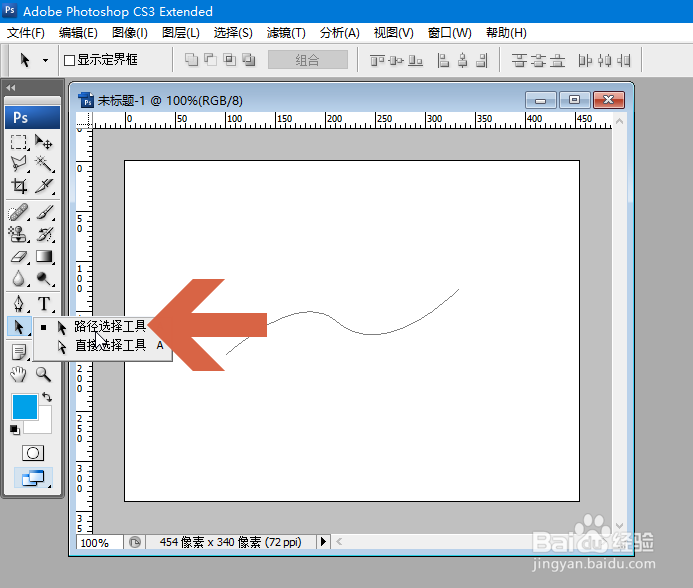Select the Gradient tool

point(44,256)
